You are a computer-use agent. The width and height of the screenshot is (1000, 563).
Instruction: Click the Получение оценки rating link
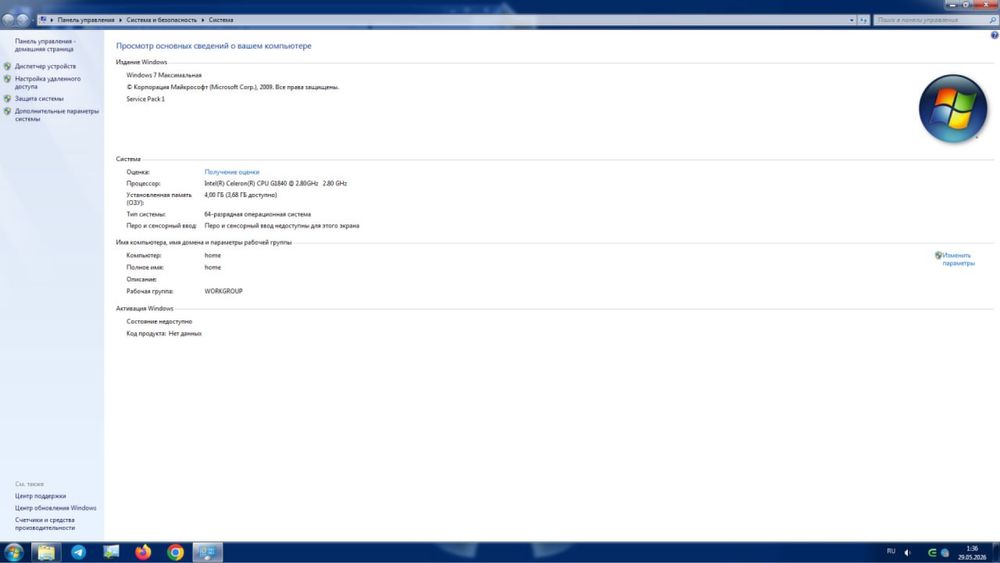232,172
